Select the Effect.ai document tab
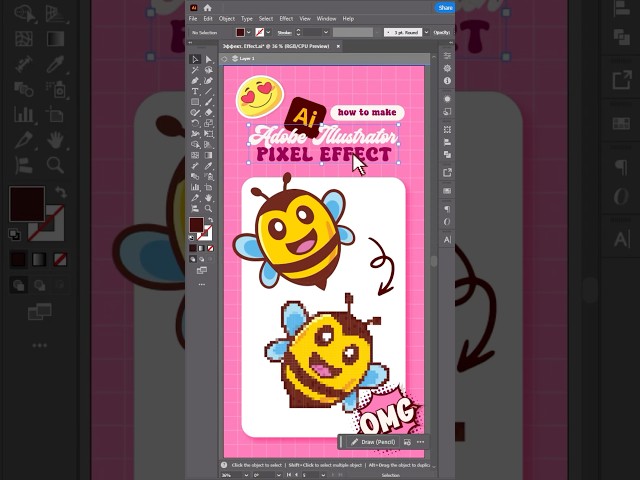 [x=276, y=46]
